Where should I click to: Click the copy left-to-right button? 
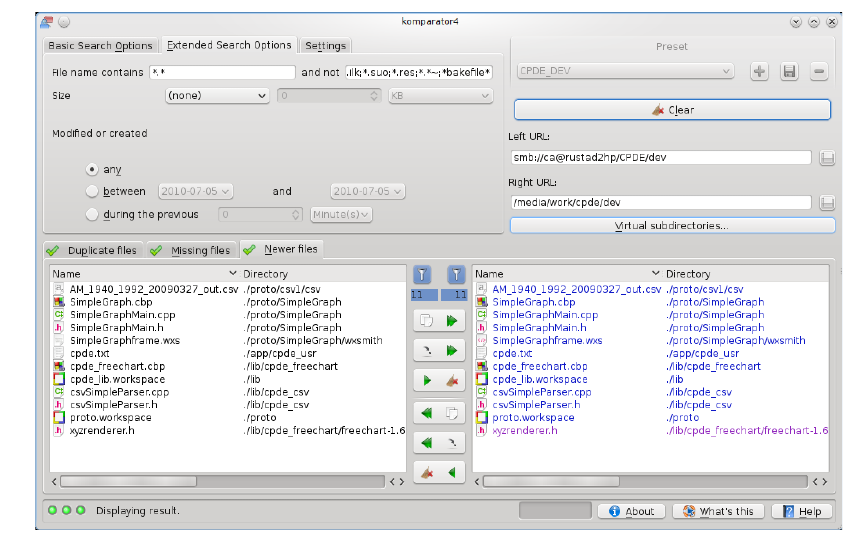439,322
